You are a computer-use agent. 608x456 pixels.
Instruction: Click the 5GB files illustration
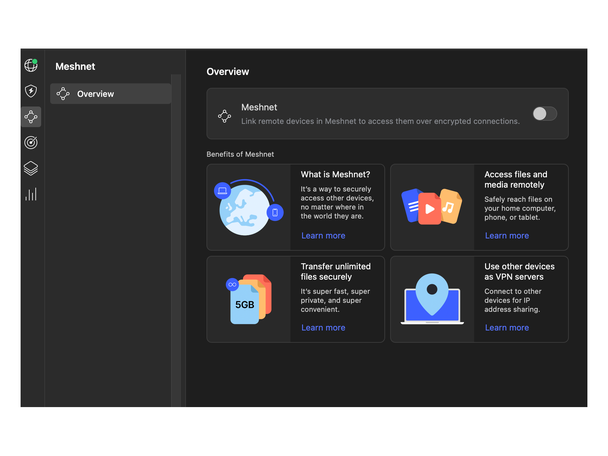(x=248, y=300)
